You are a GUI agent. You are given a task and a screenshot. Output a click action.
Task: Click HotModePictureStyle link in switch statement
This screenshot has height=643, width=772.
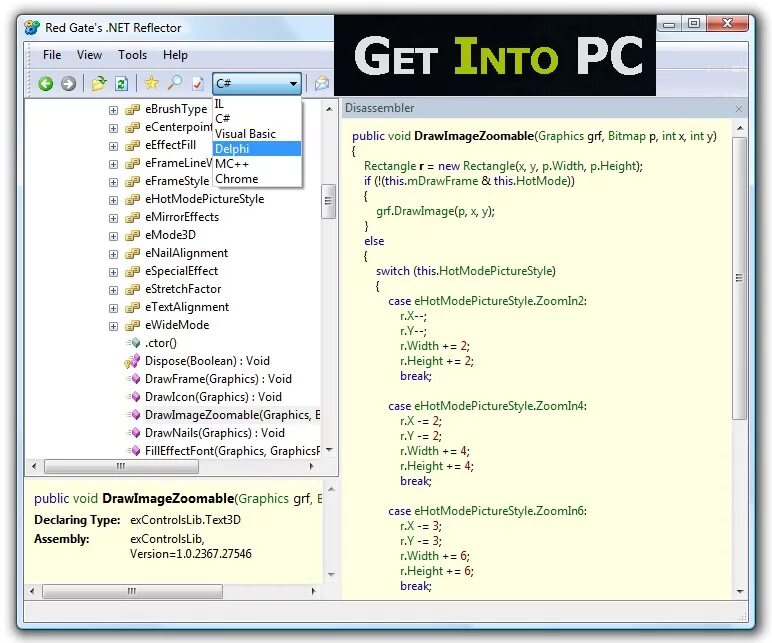coord(495,271)
